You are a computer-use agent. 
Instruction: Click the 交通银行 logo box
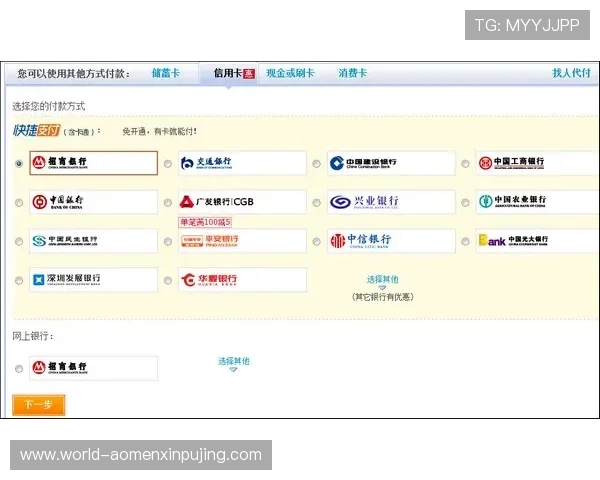coord(242,163)
